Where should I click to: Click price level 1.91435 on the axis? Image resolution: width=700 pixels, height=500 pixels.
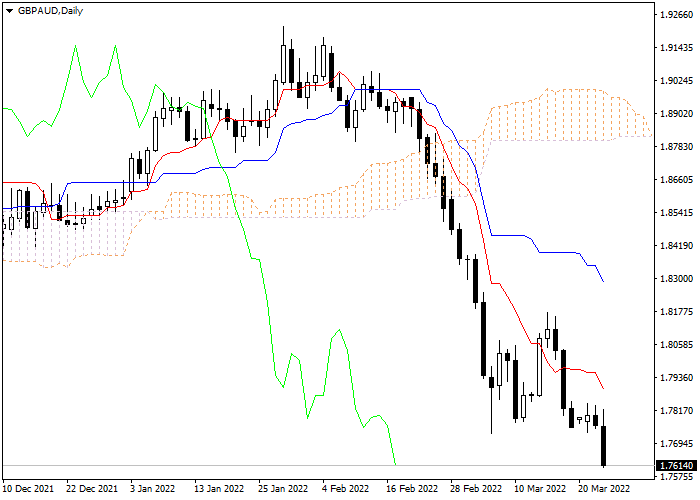pyautogui.click(x=677, y=48)
